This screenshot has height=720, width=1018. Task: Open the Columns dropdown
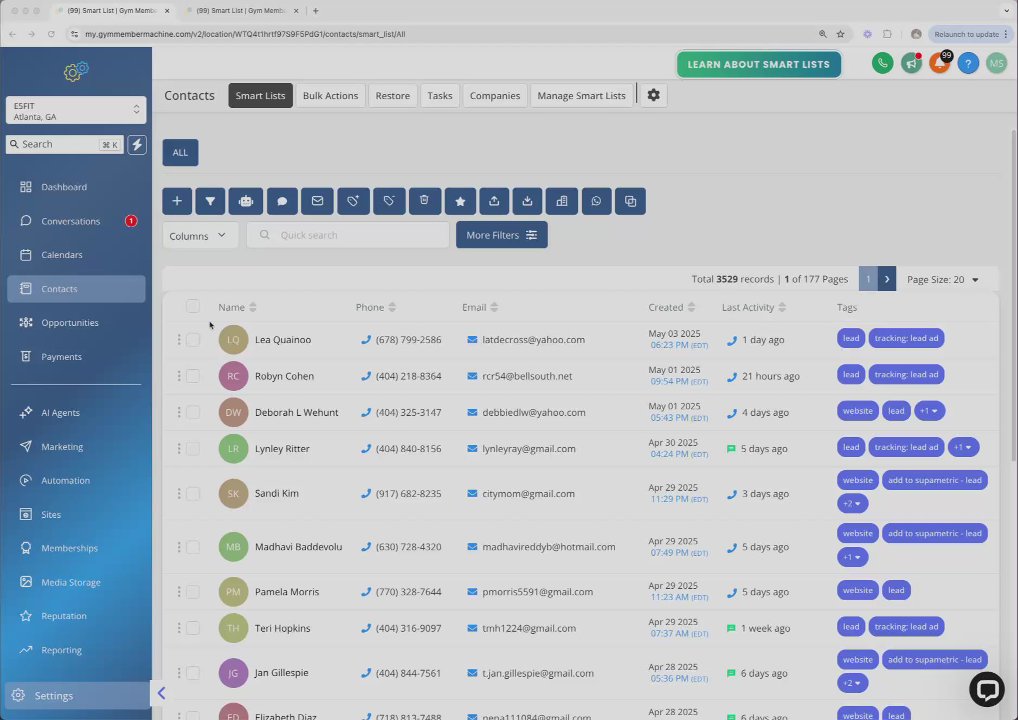(x=200, y=236)
